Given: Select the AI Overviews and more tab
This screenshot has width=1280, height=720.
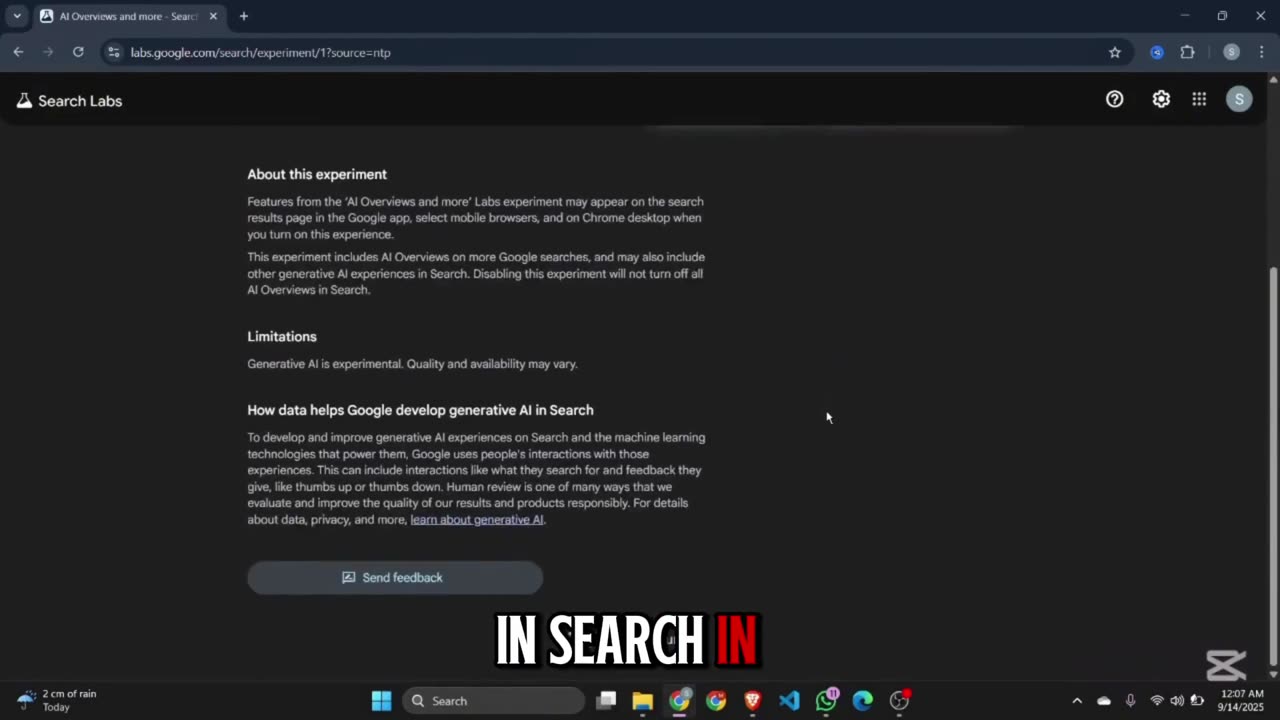Looking at the screenshot, I should click(x=128, y=16).
